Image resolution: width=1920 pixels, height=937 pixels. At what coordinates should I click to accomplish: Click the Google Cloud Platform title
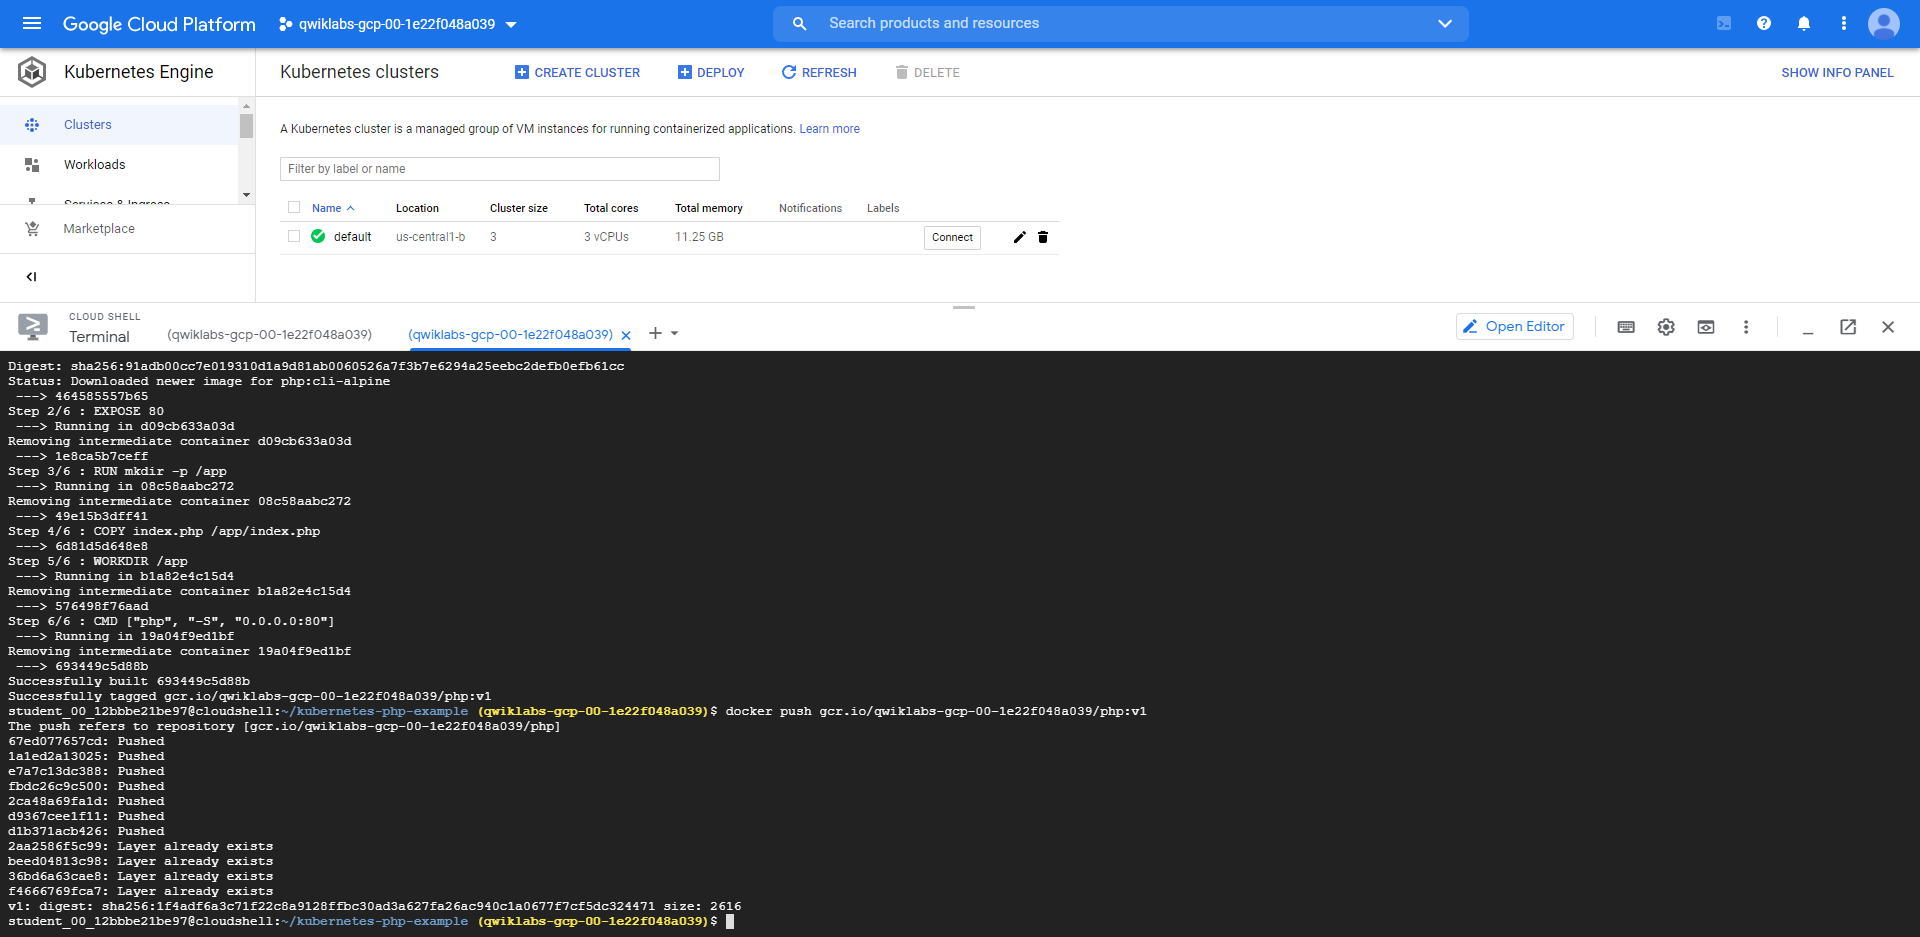click(x=159, y=24)
